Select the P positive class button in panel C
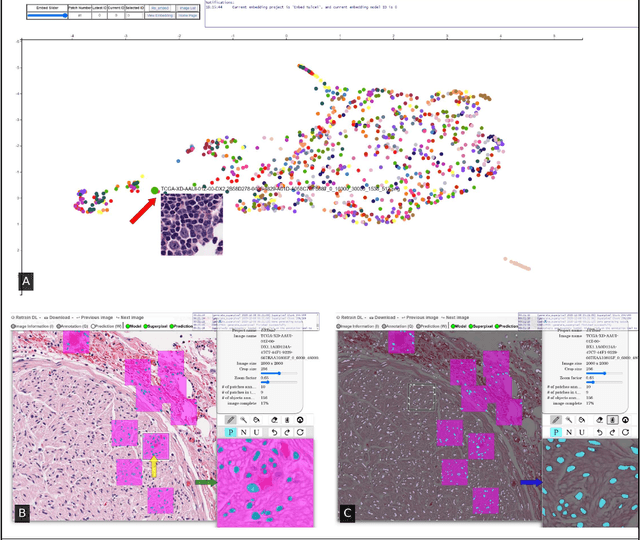Image resolution: width=640 pixels, height=540 pixels. 556,432
